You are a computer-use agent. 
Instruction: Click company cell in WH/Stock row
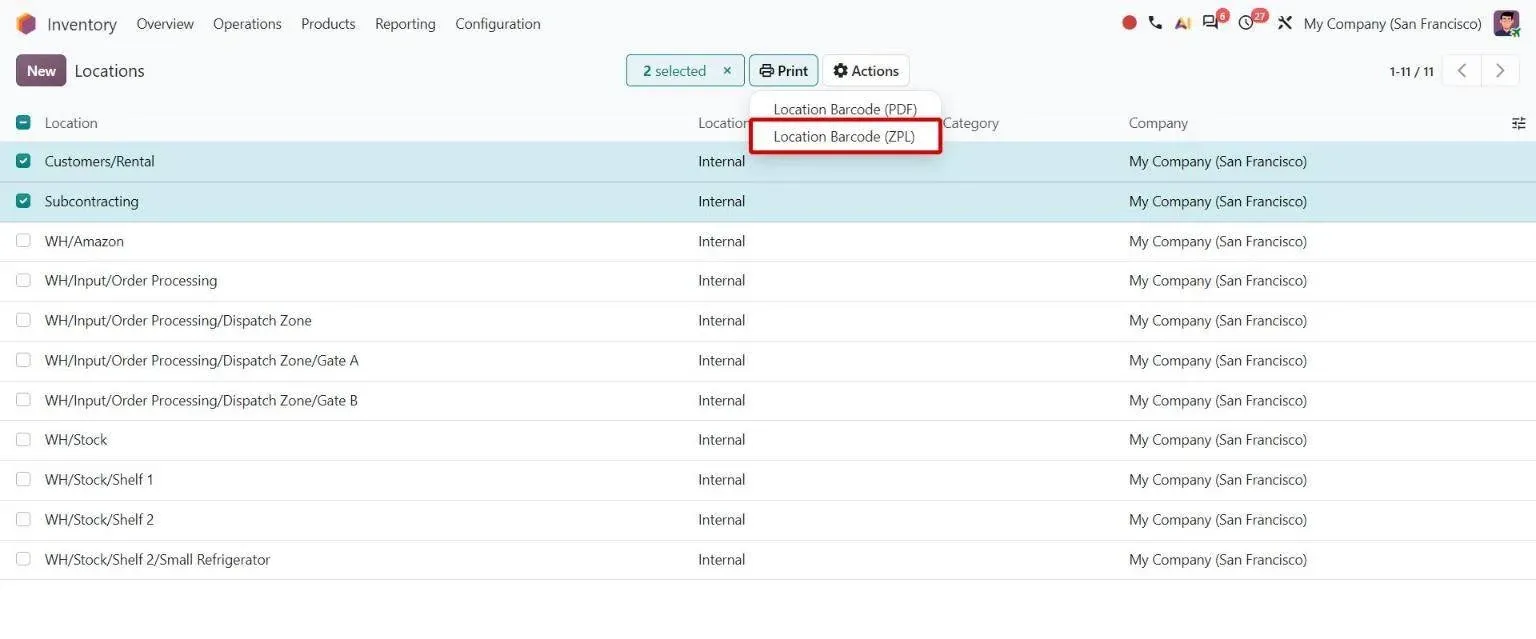click(x=1218, y=440)
